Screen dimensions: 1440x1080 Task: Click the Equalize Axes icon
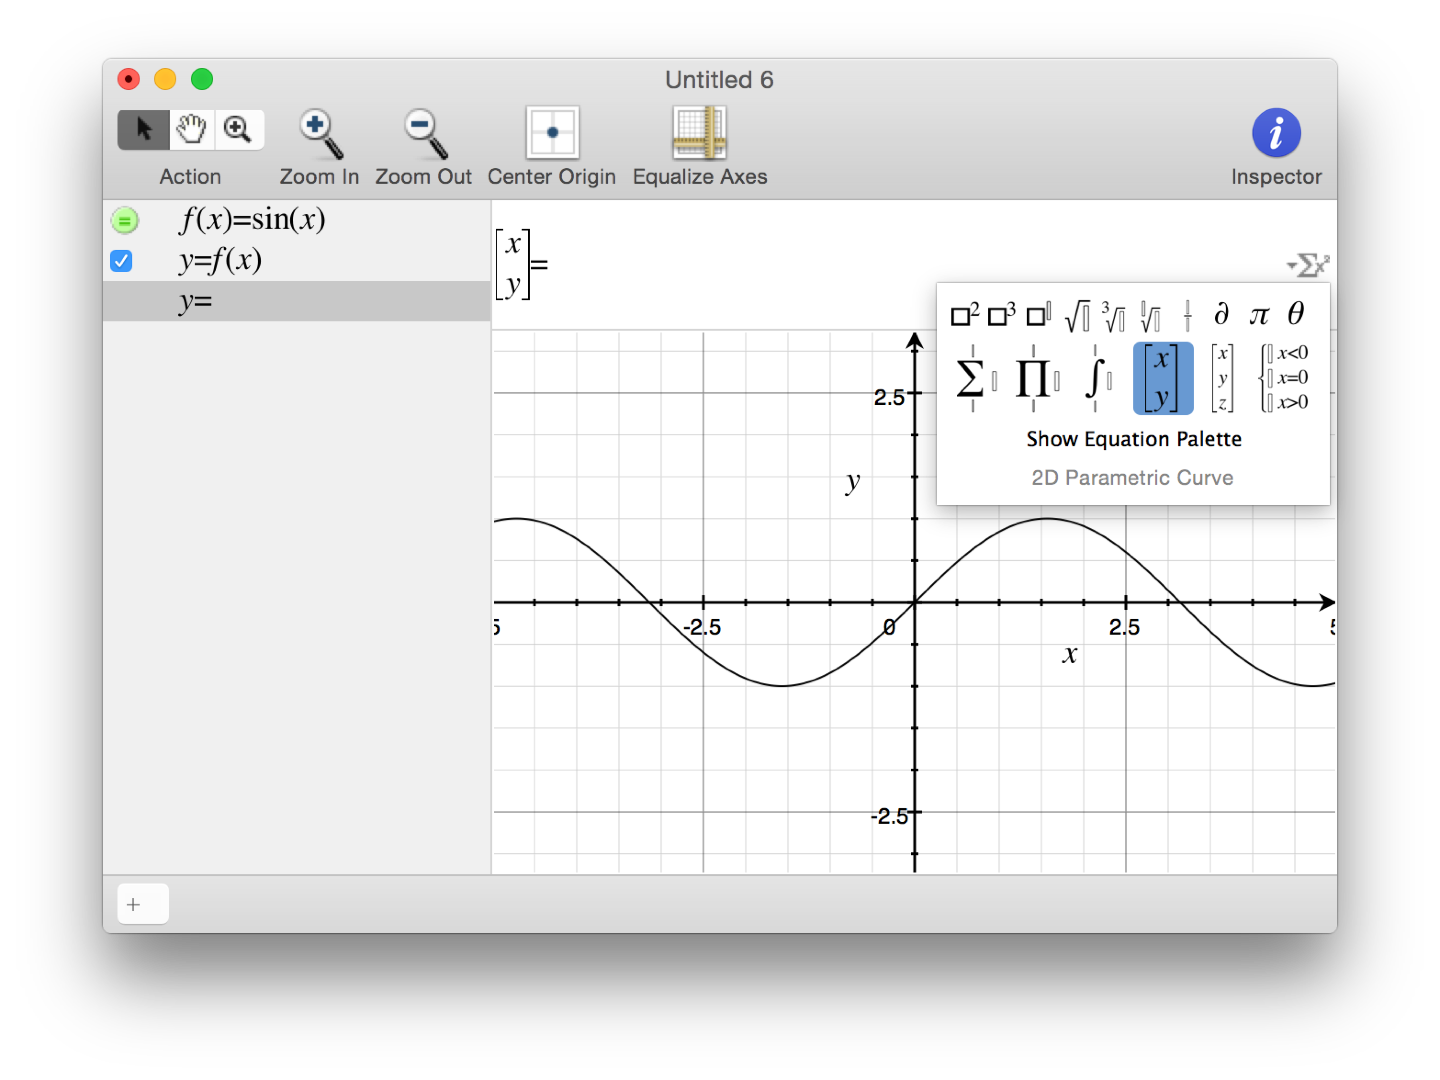[700, 132]
